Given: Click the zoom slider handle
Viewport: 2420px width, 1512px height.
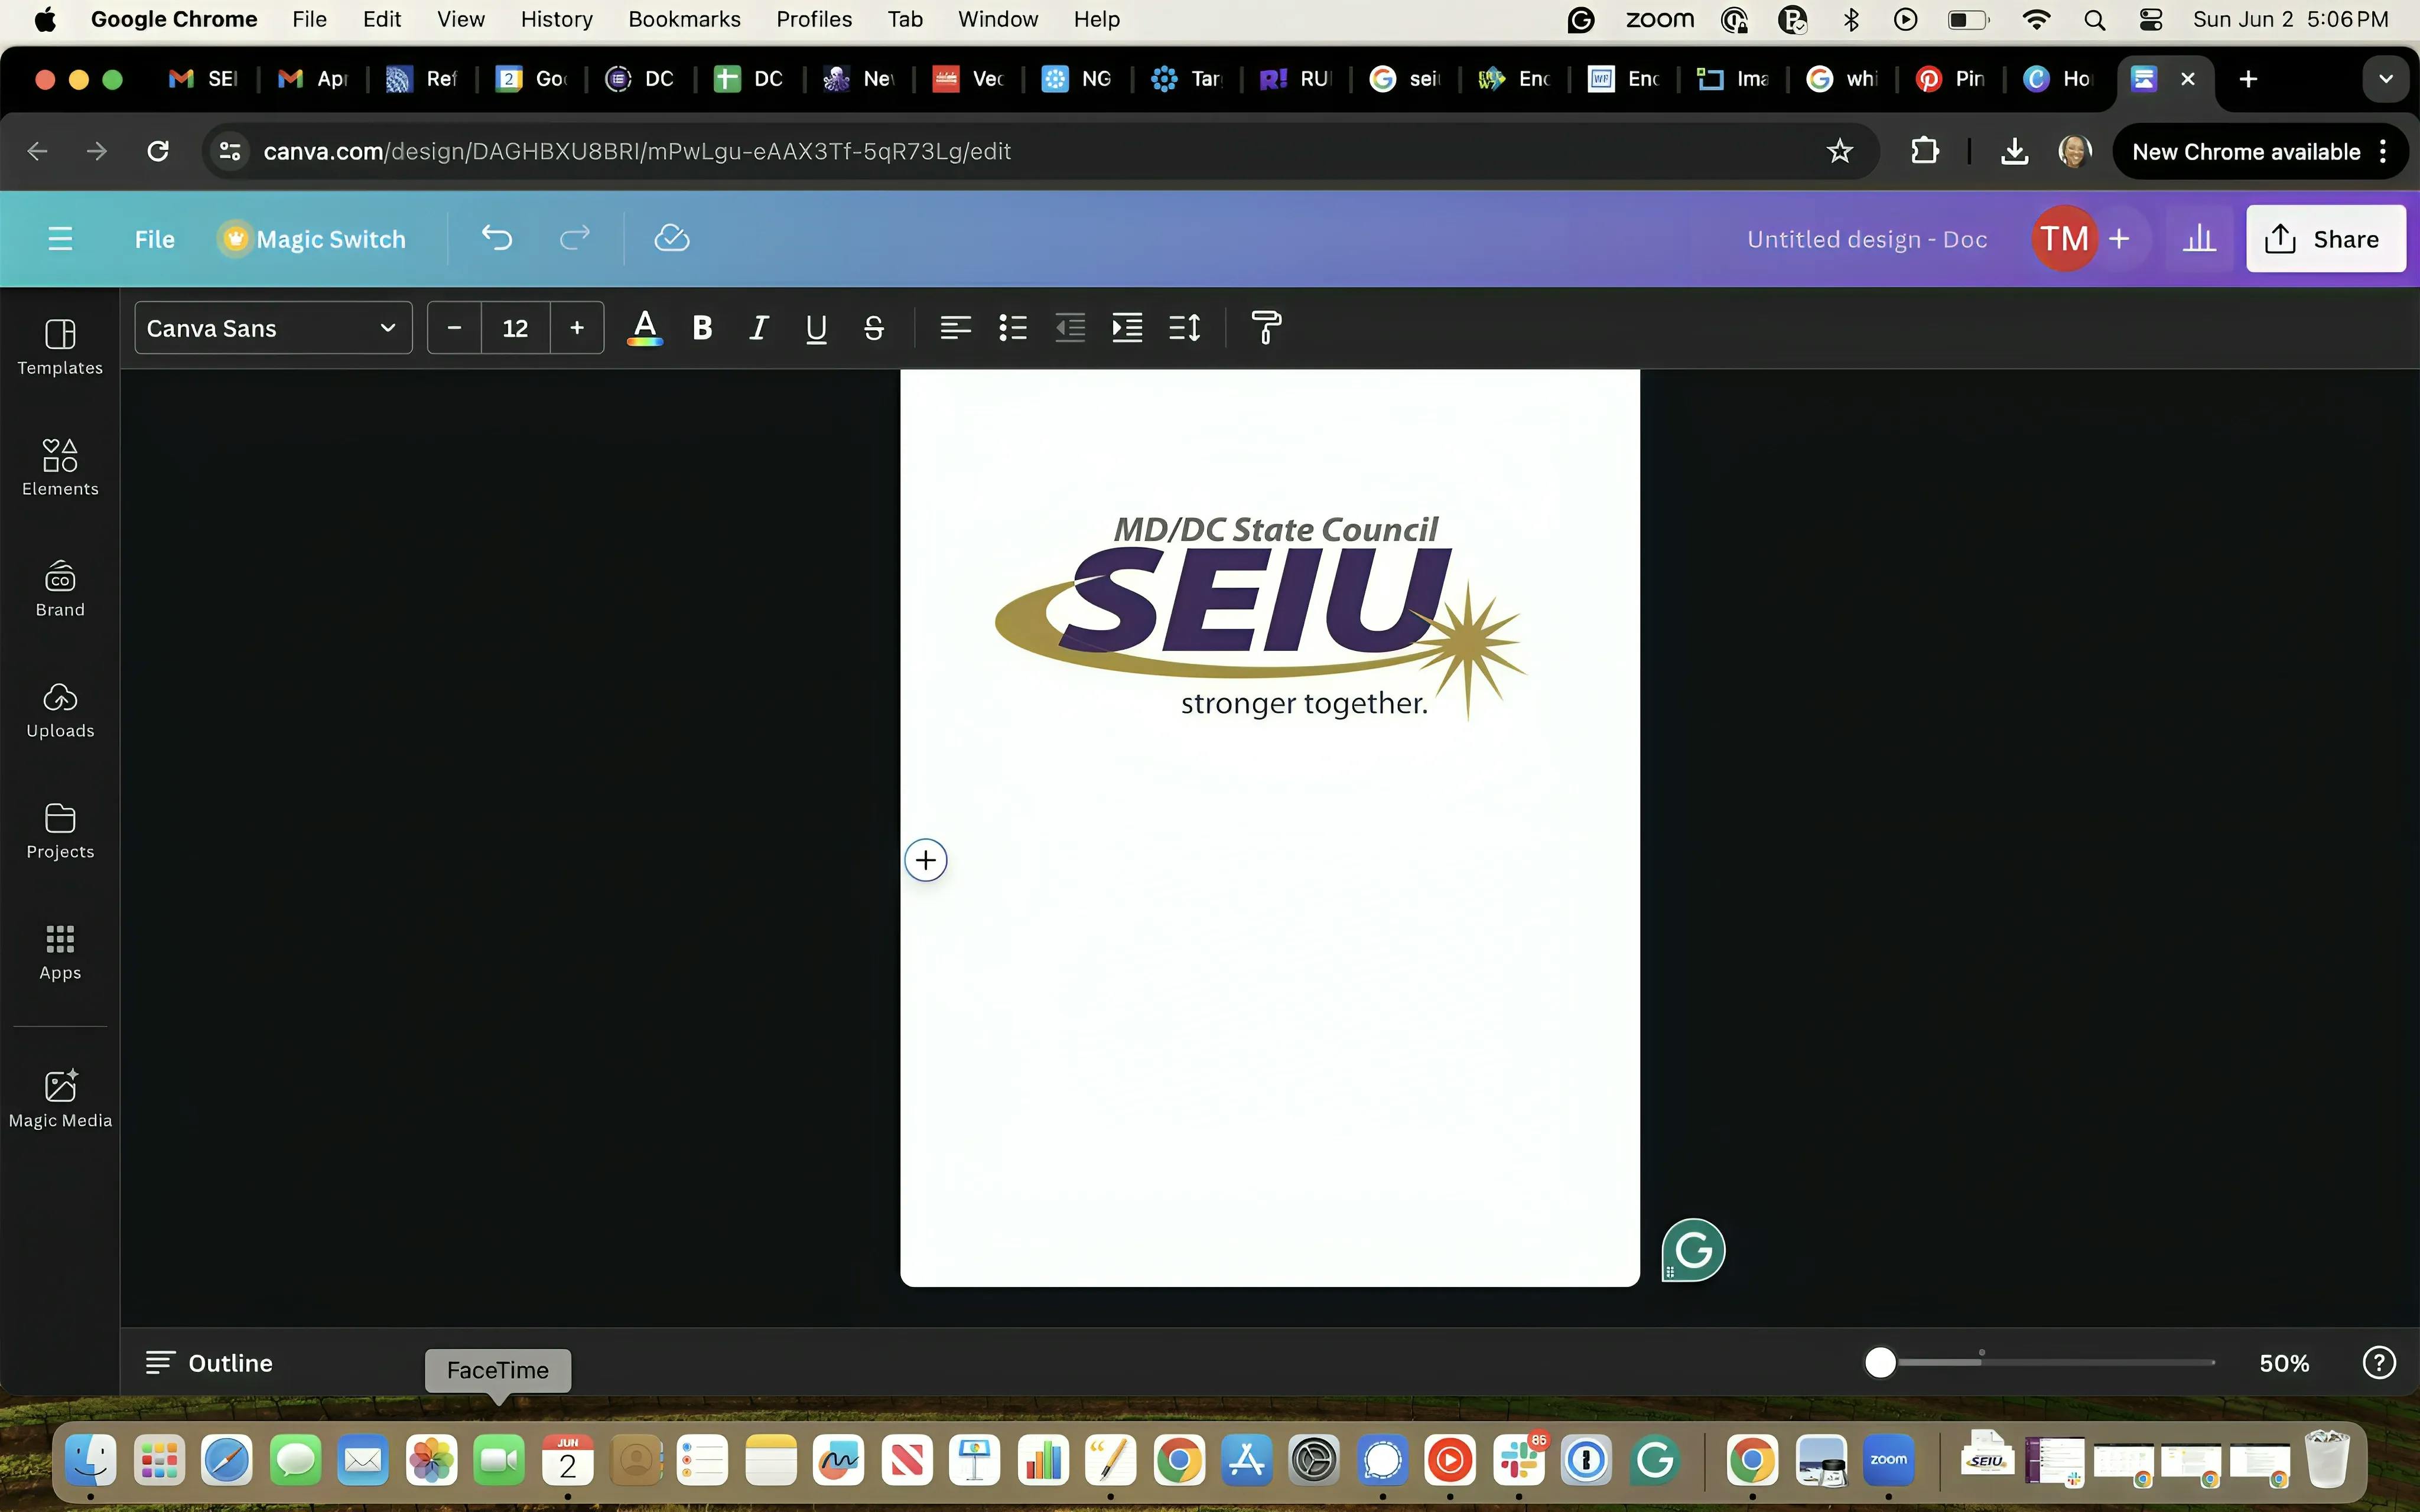Looking at the screenshot, I should (x=1880, y=1362).
